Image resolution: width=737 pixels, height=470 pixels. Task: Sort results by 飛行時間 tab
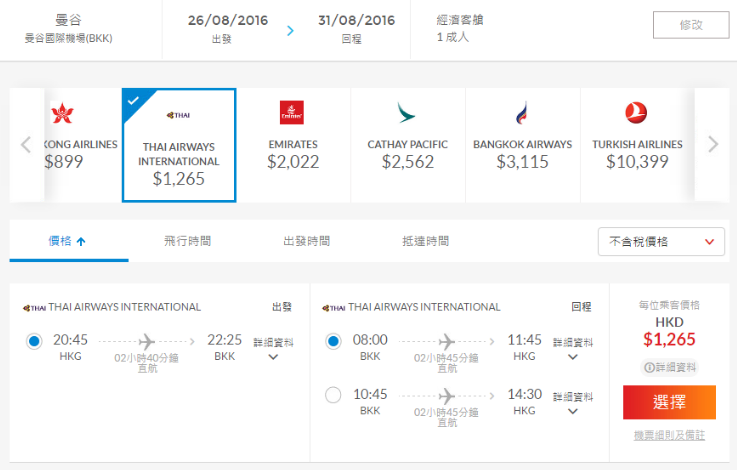tap(188, 241)
